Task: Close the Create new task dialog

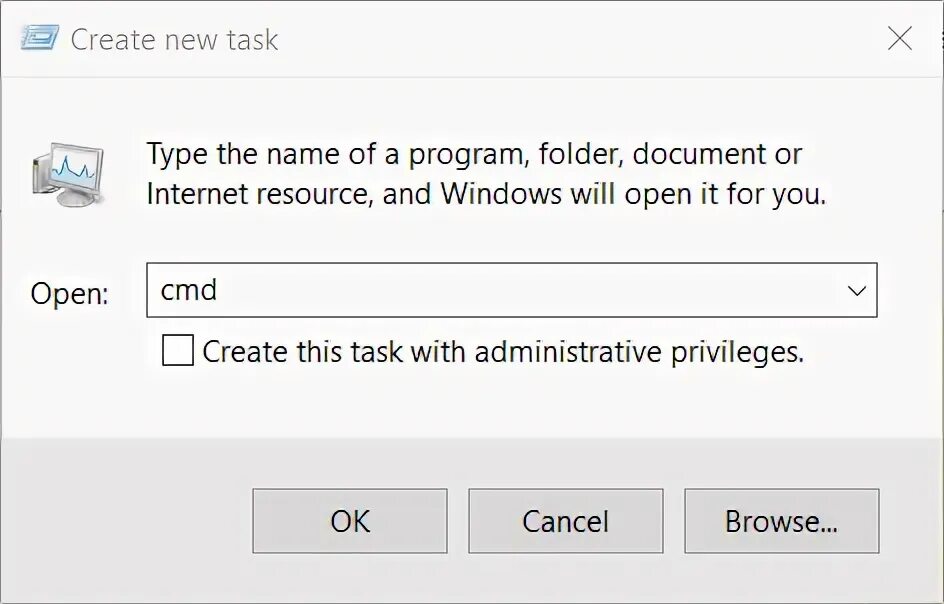Action: pyautogui.click(x=899, y=39)
